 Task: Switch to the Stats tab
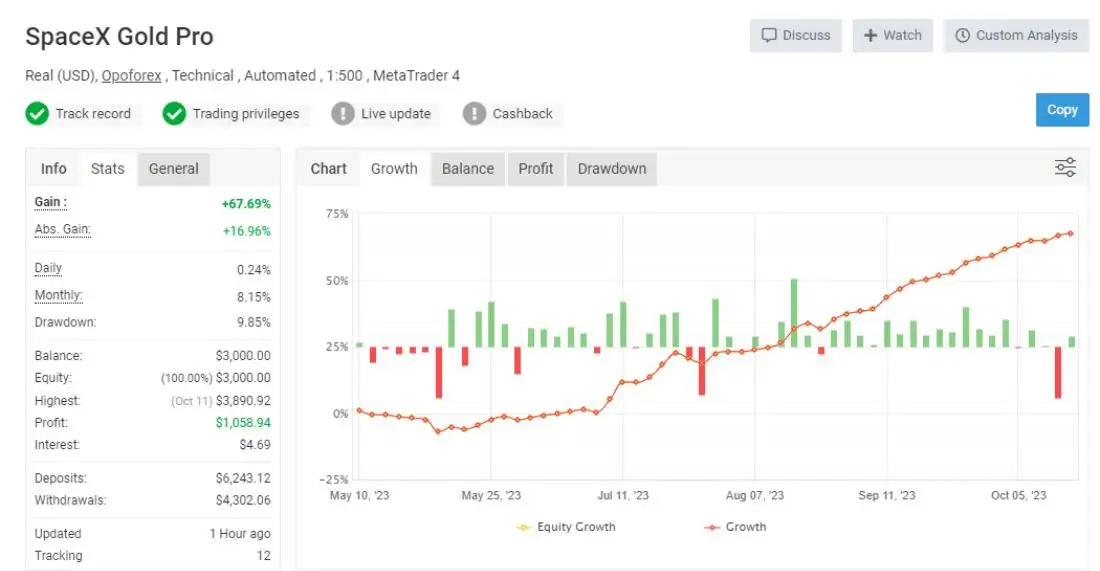108,169
